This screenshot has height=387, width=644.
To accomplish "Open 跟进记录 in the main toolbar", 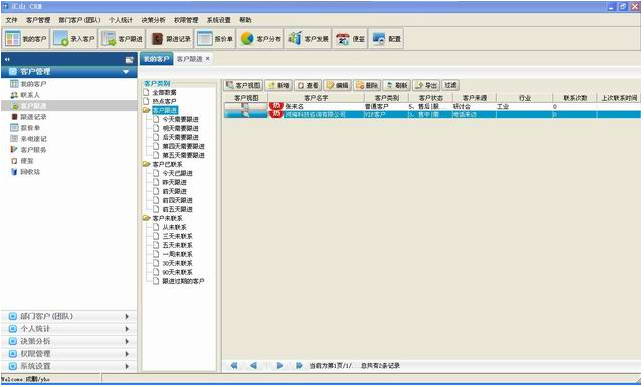I will coord(170,39).
